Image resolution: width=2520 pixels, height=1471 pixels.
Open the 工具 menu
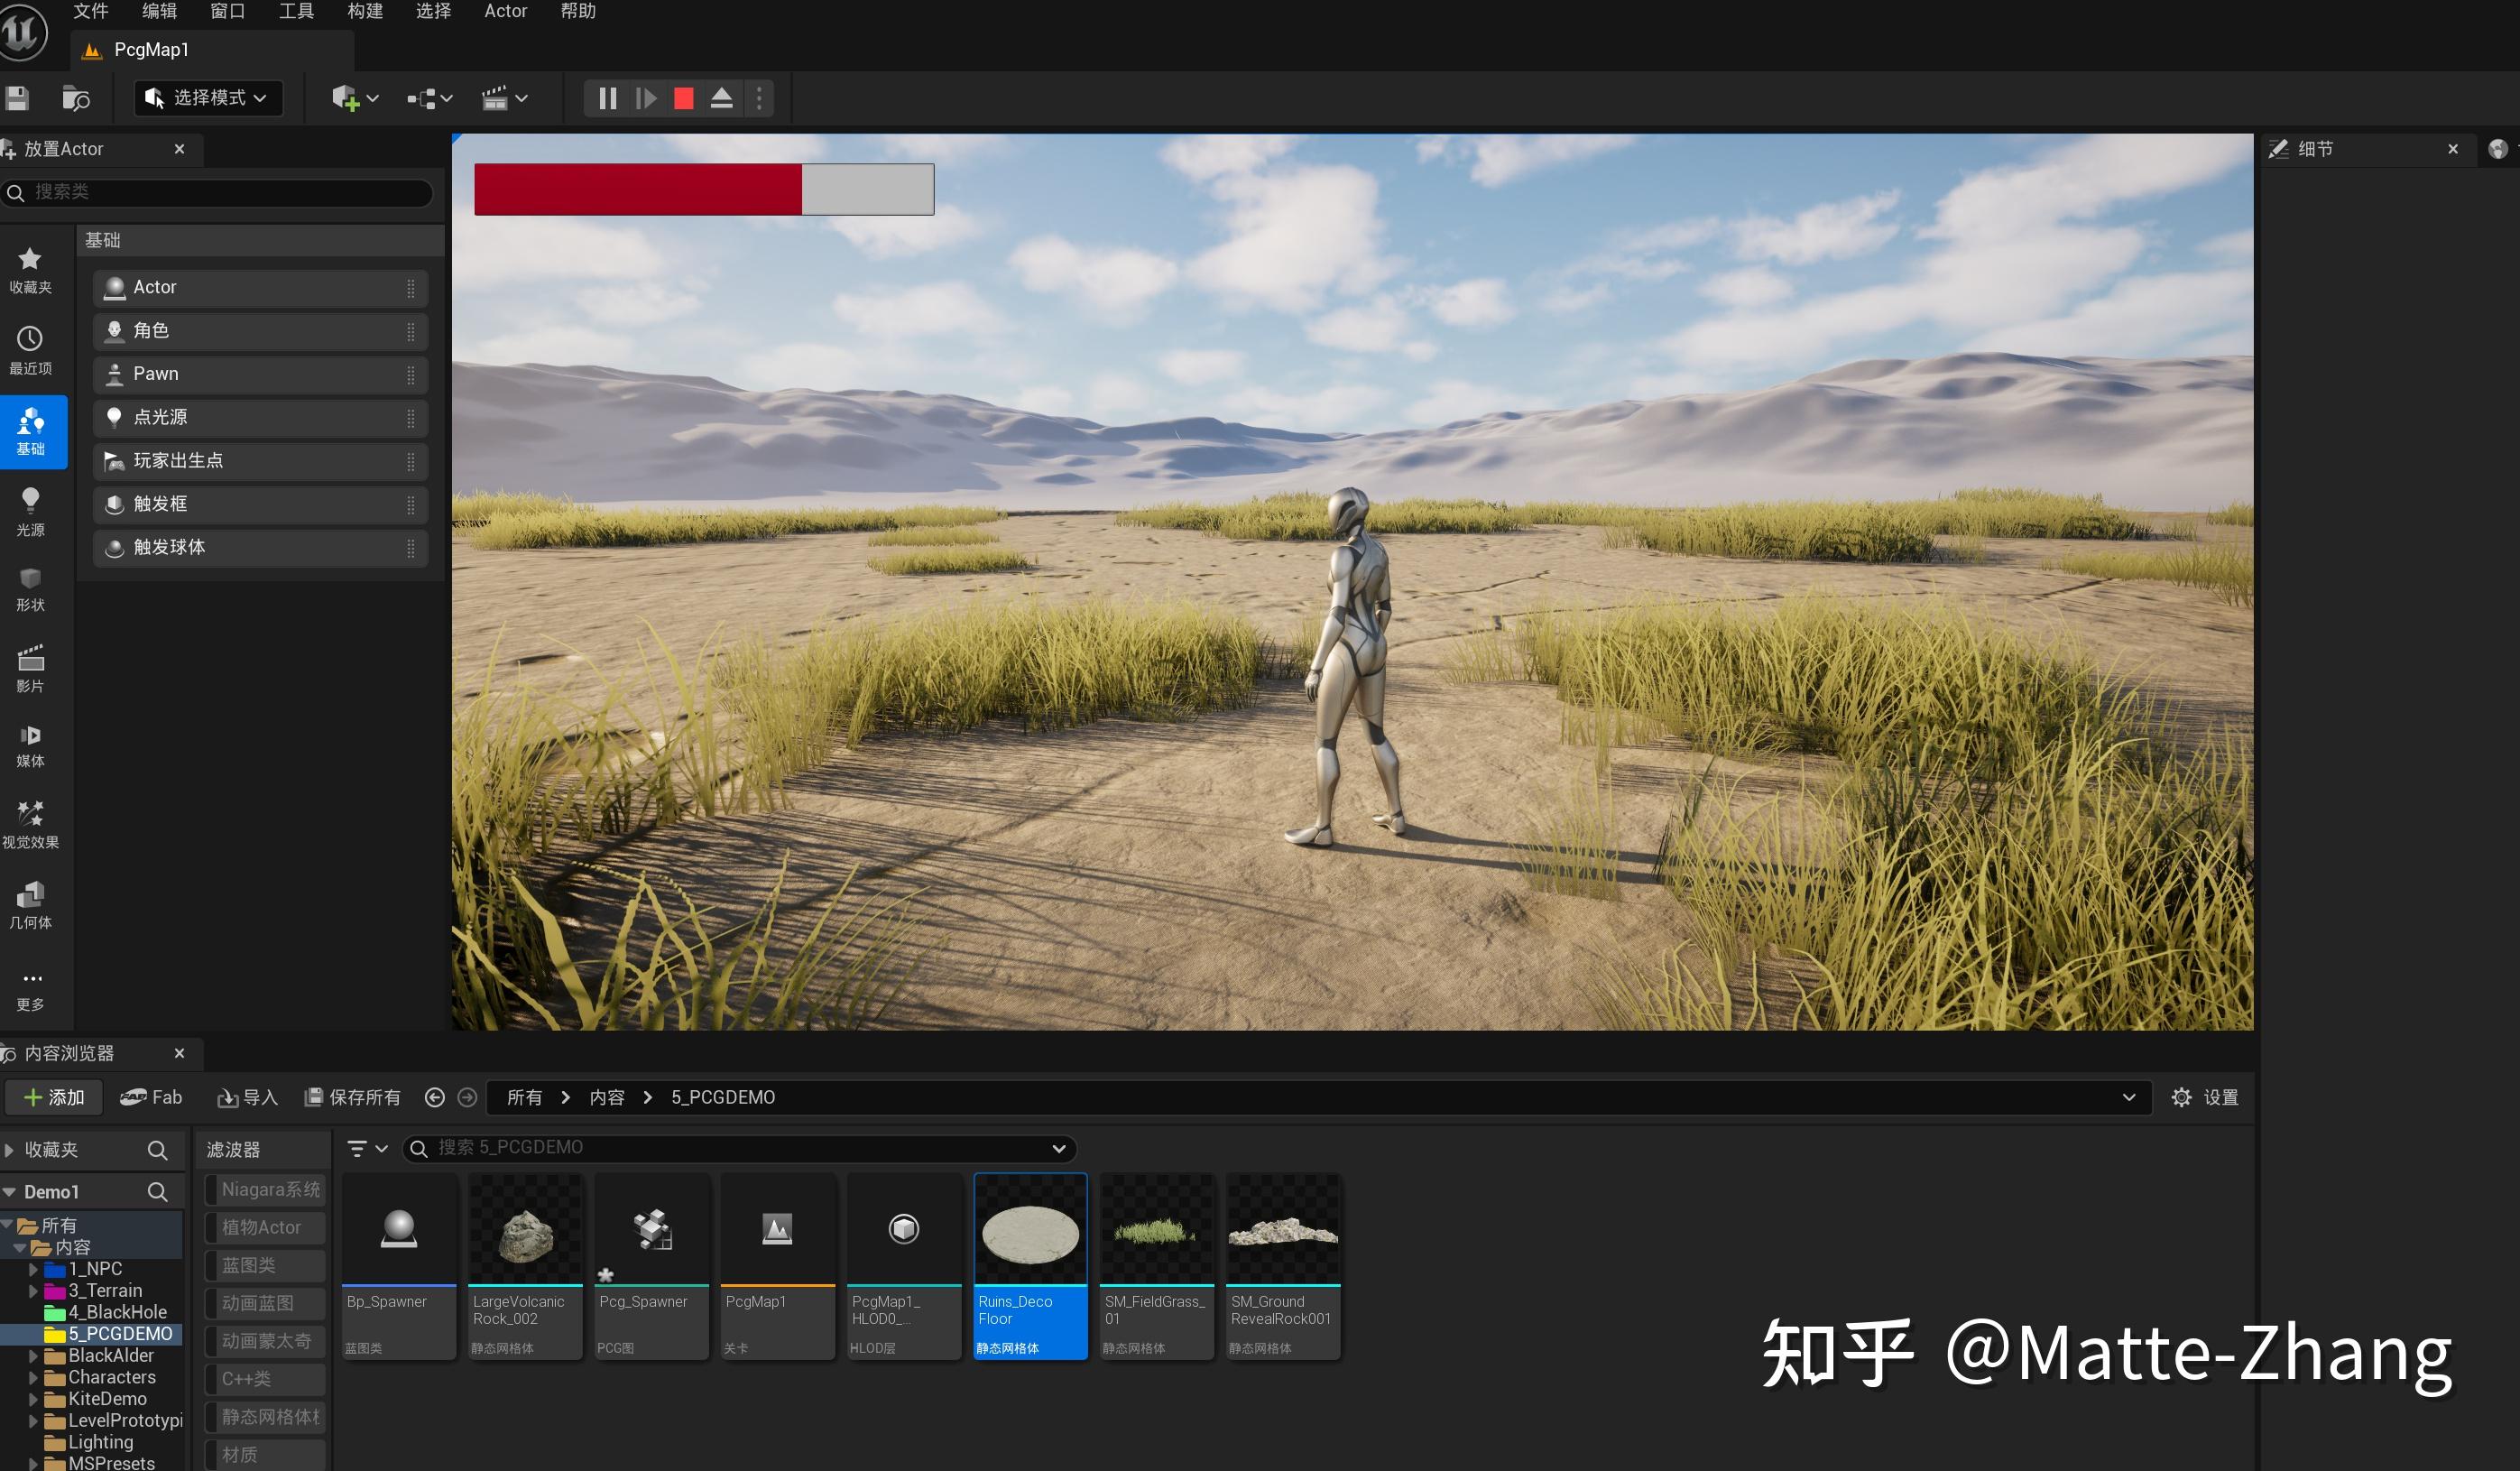click(296, 11)
